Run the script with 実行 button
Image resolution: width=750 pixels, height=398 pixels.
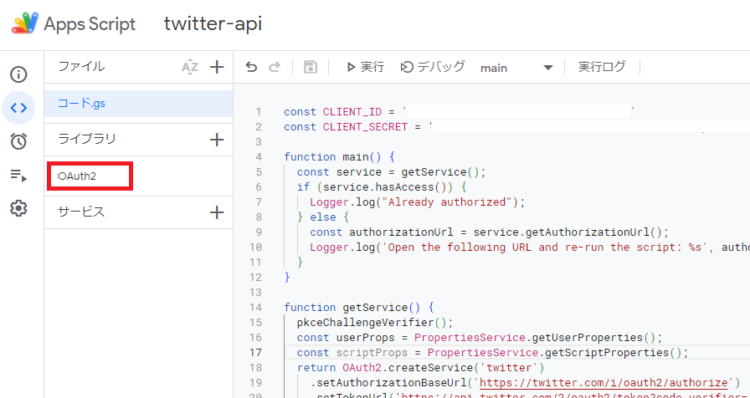365,67
